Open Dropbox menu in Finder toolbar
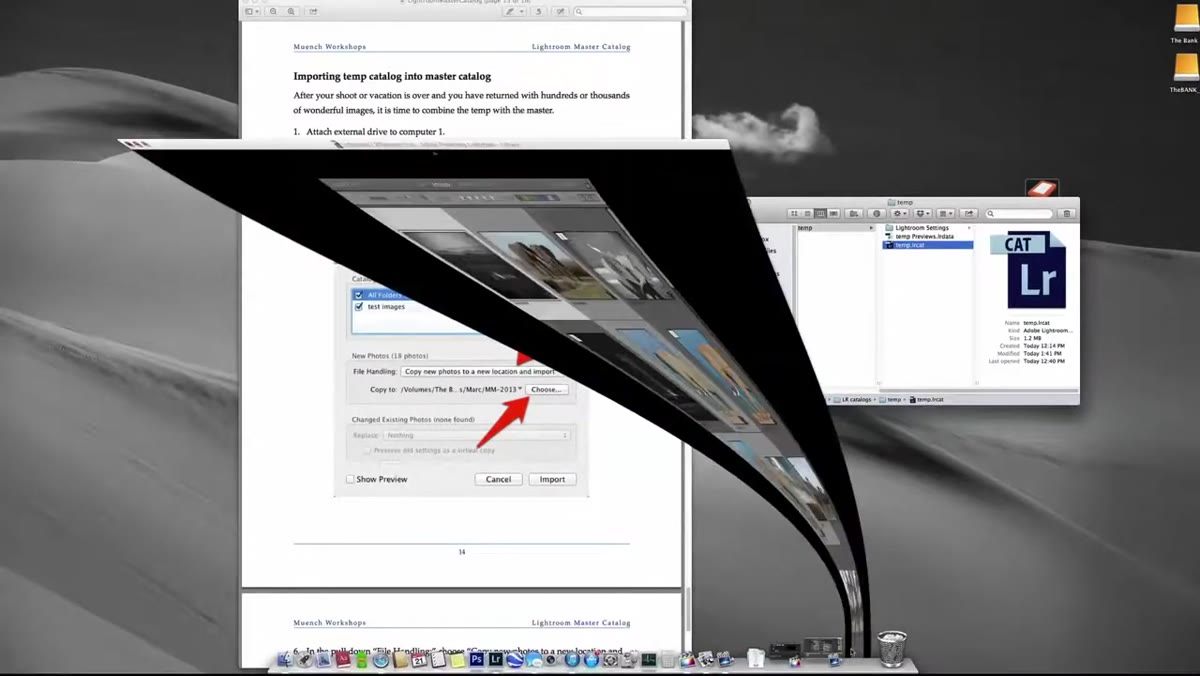This screenshot has height=676, width=1200. [x=923, y=213]
